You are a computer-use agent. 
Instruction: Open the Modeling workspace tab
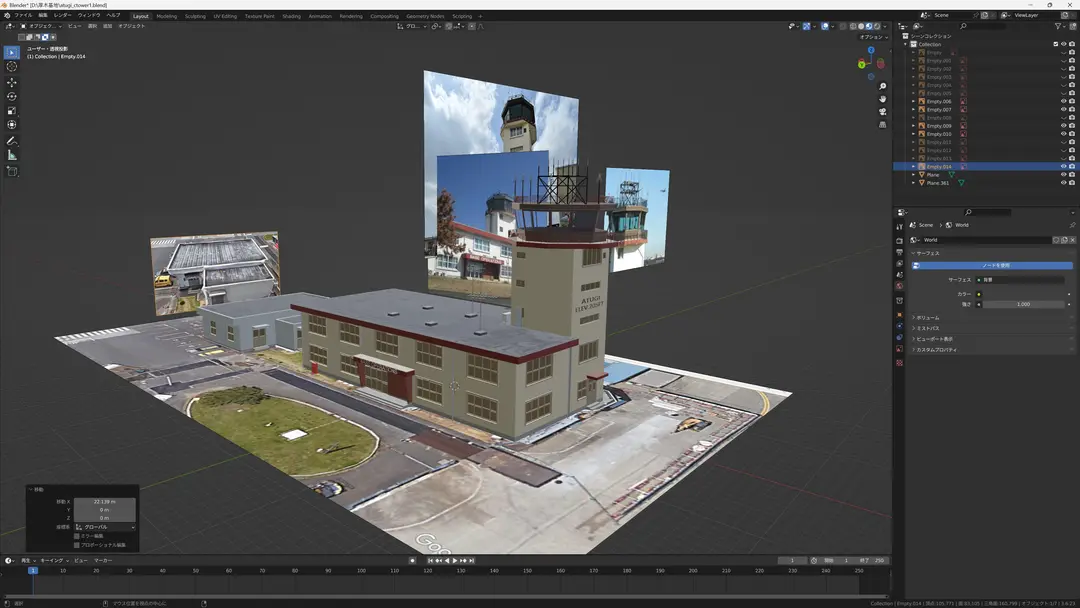point(167,16)
